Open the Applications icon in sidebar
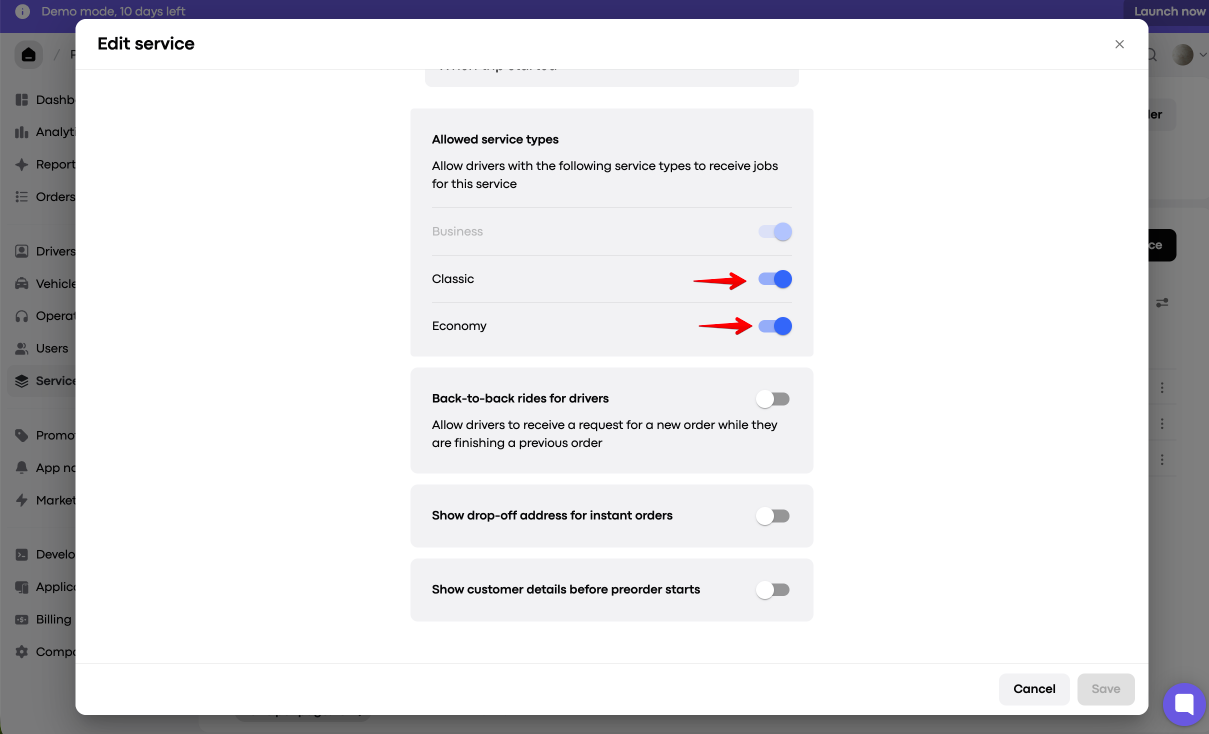The width and height of the screenshot is (1209, 734). coord(22,587)
